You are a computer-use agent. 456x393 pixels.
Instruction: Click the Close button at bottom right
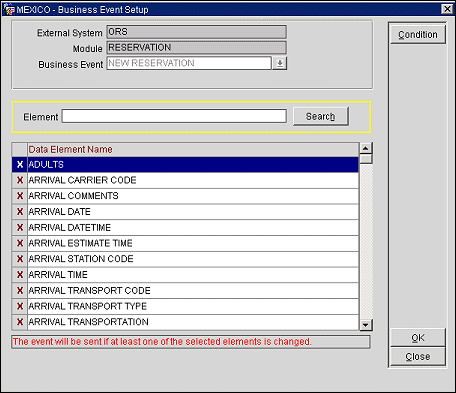click(418, 356)
